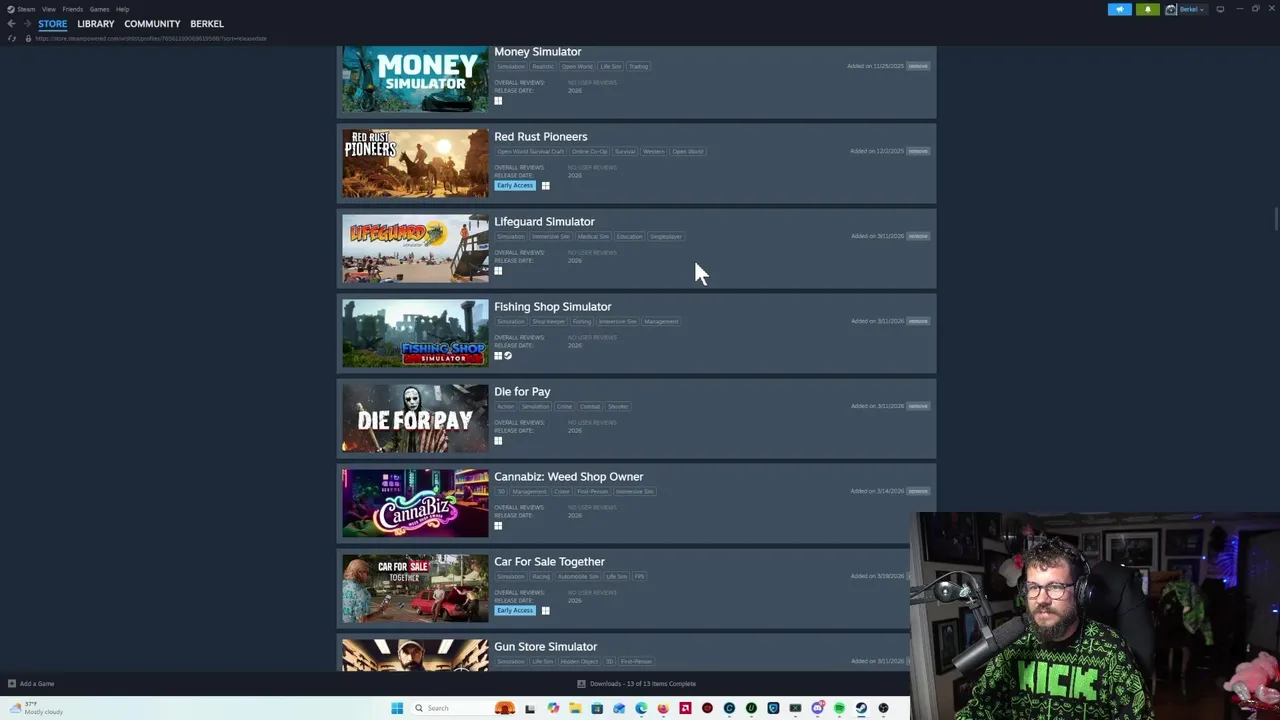Screen dimensions: 1280x720
Task: Open the BERKEL profile tab
Action: [207, 24]
